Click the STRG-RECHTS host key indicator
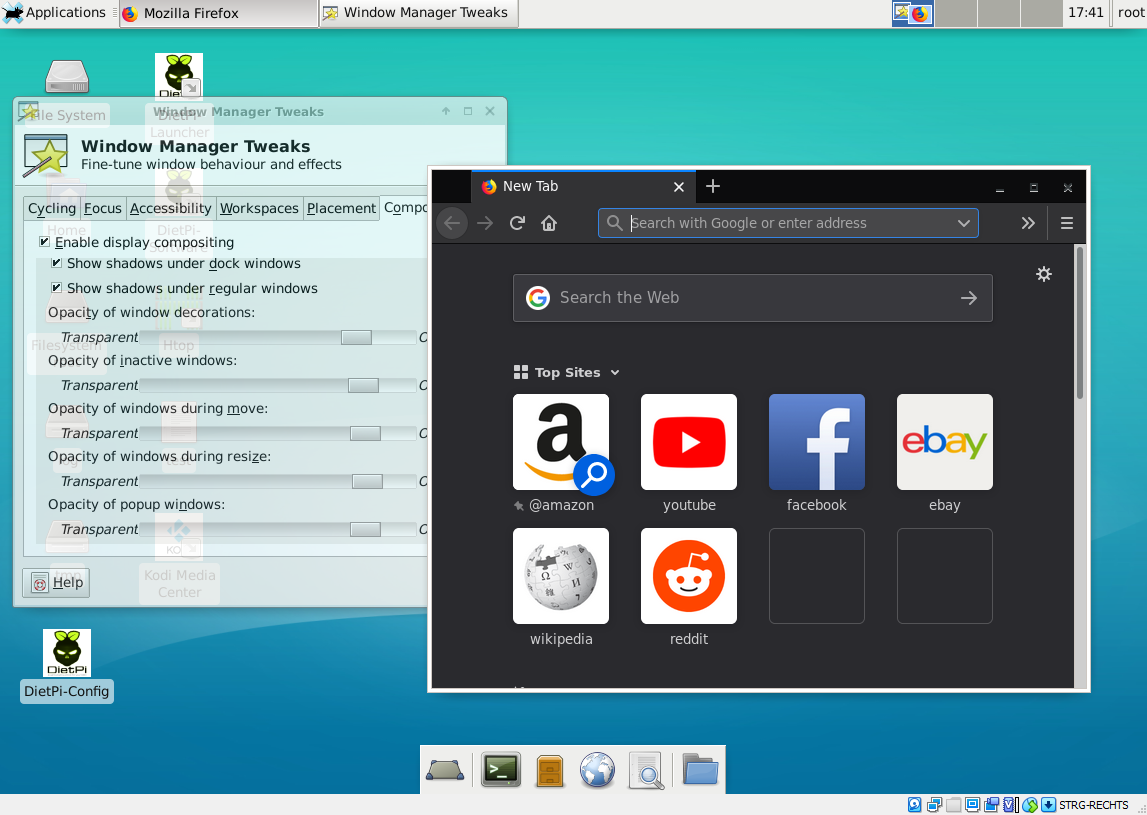 (1093, 805)
